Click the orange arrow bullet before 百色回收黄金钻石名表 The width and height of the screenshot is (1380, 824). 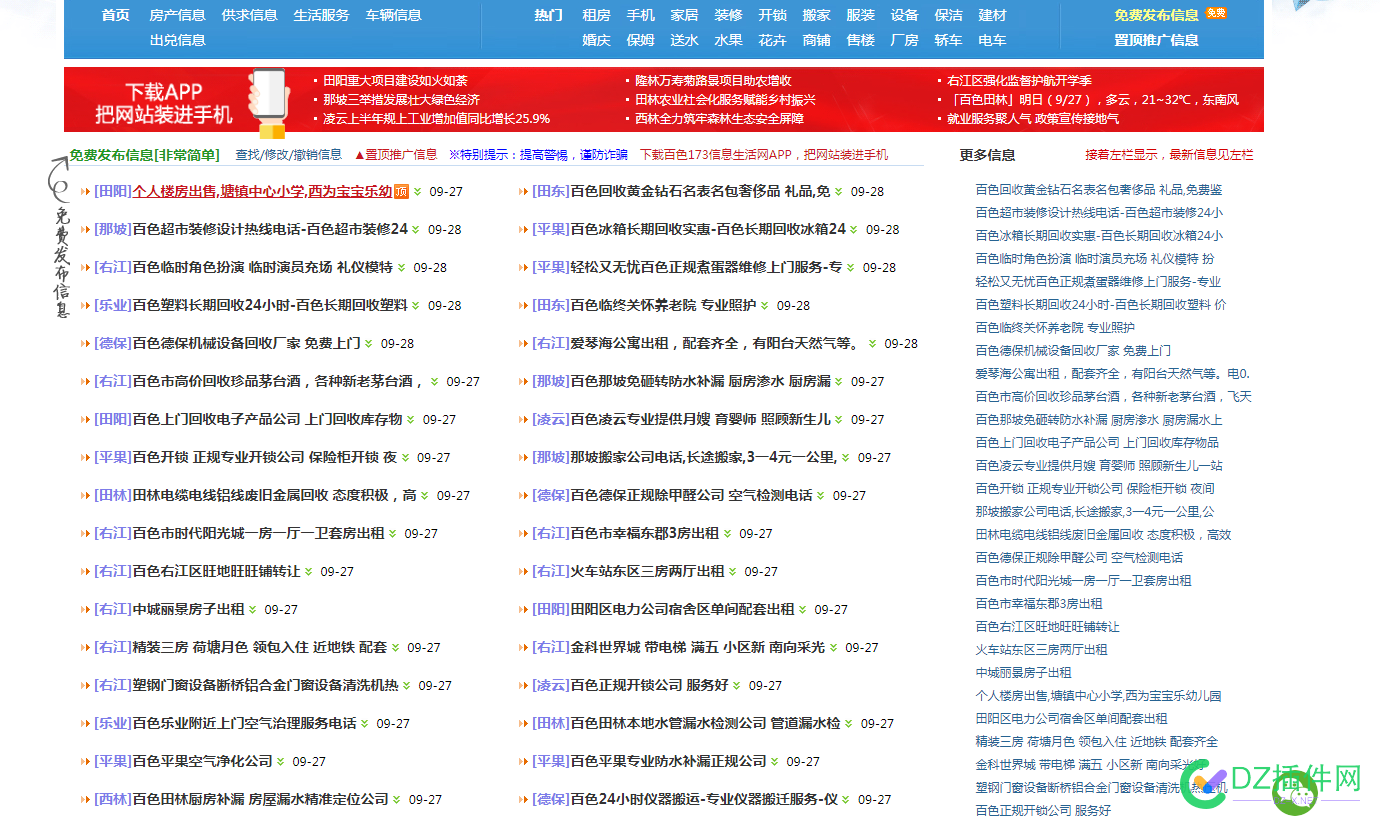(523, 192)
